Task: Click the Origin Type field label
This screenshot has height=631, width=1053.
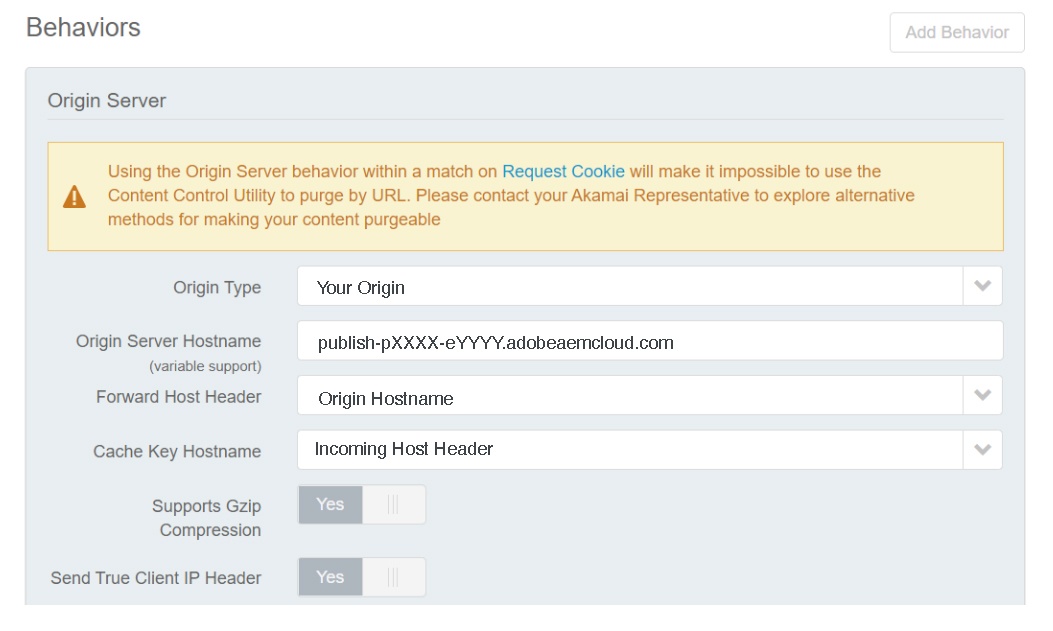Action: tap(217, 287)
